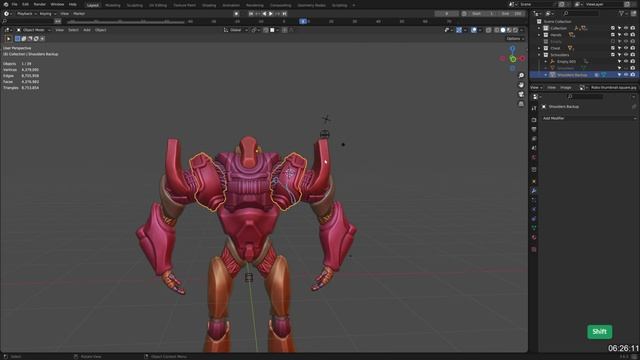640x360 pixels.
Task: Expand the Hands collection in outliner
Action: point(539,35)
